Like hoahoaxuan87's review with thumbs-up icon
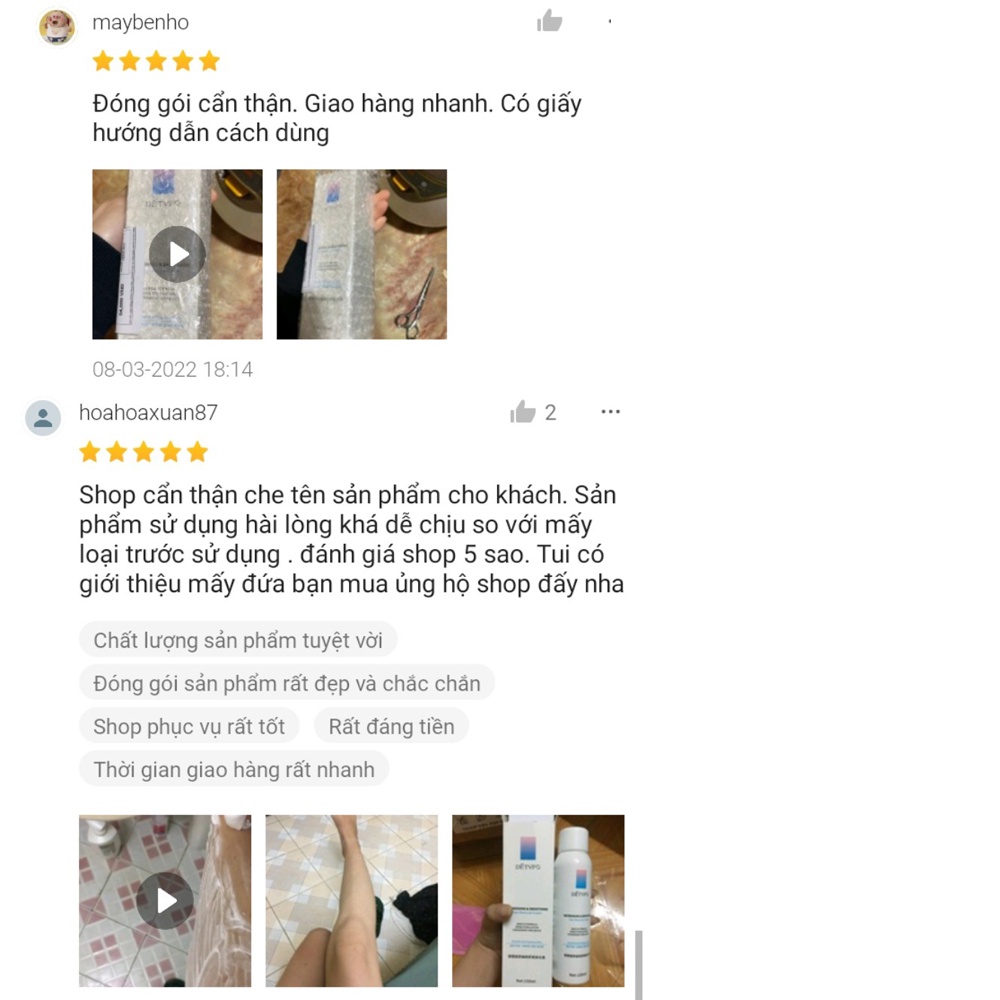This screenshot has height=1000, width=1000. (522, 412)
